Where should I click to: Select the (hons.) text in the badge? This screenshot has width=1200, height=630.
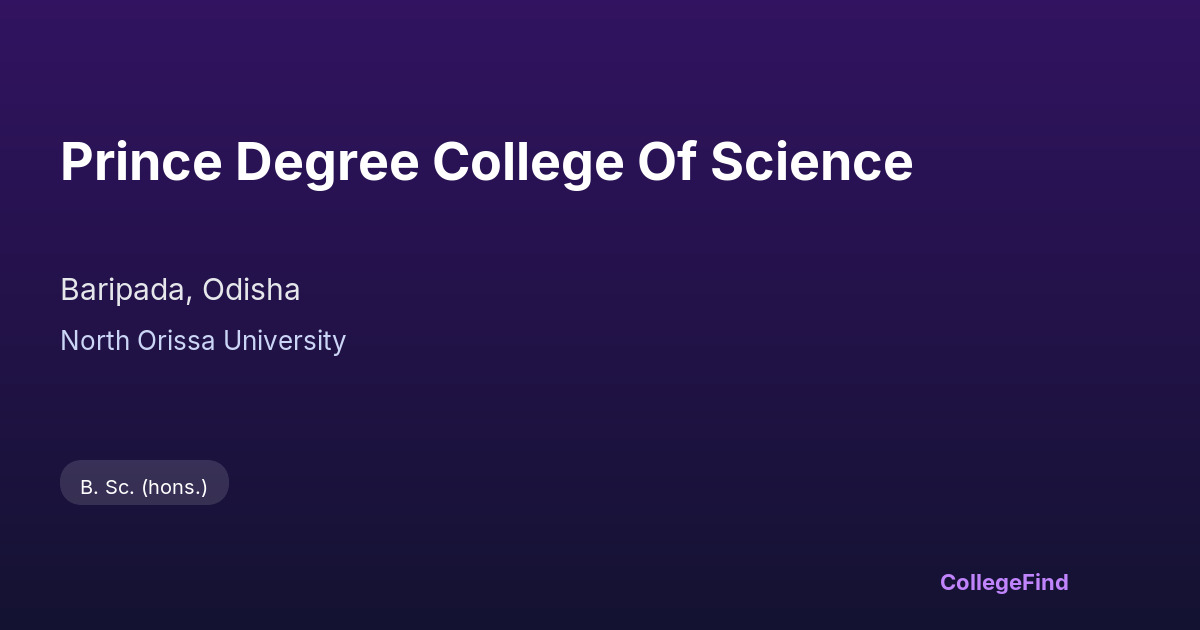[174, 488]
